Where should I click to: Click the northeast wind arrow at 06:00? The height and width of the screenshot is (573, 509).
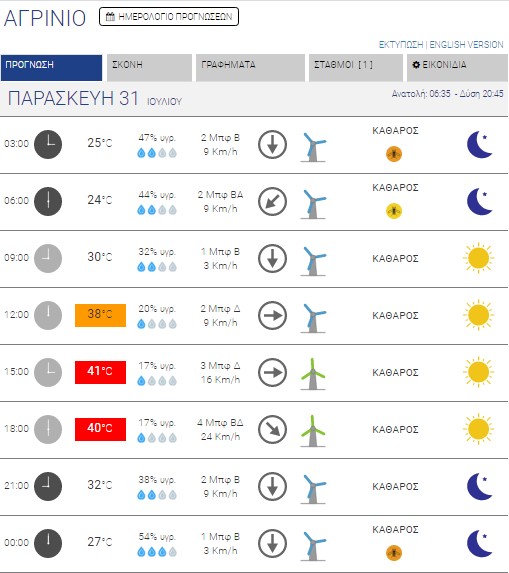pyautogui.click(x=272, y=201)
